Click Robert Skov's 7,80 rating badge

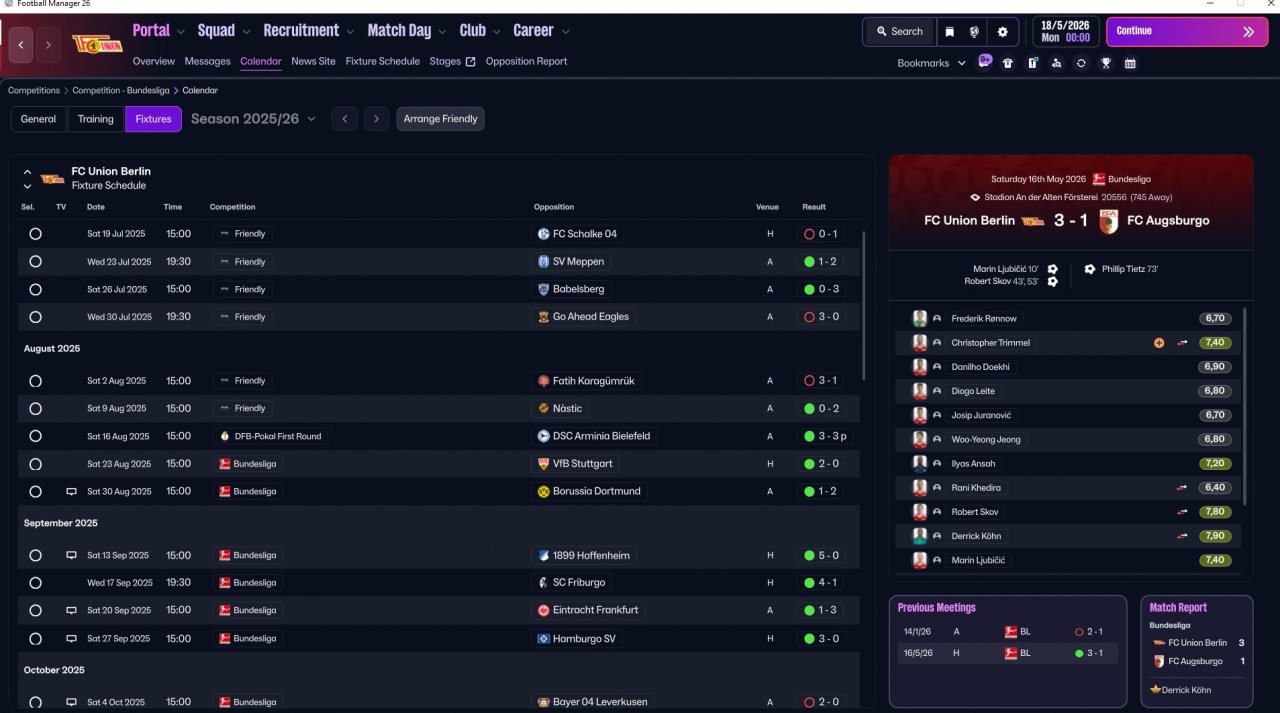pos(1215,512)
